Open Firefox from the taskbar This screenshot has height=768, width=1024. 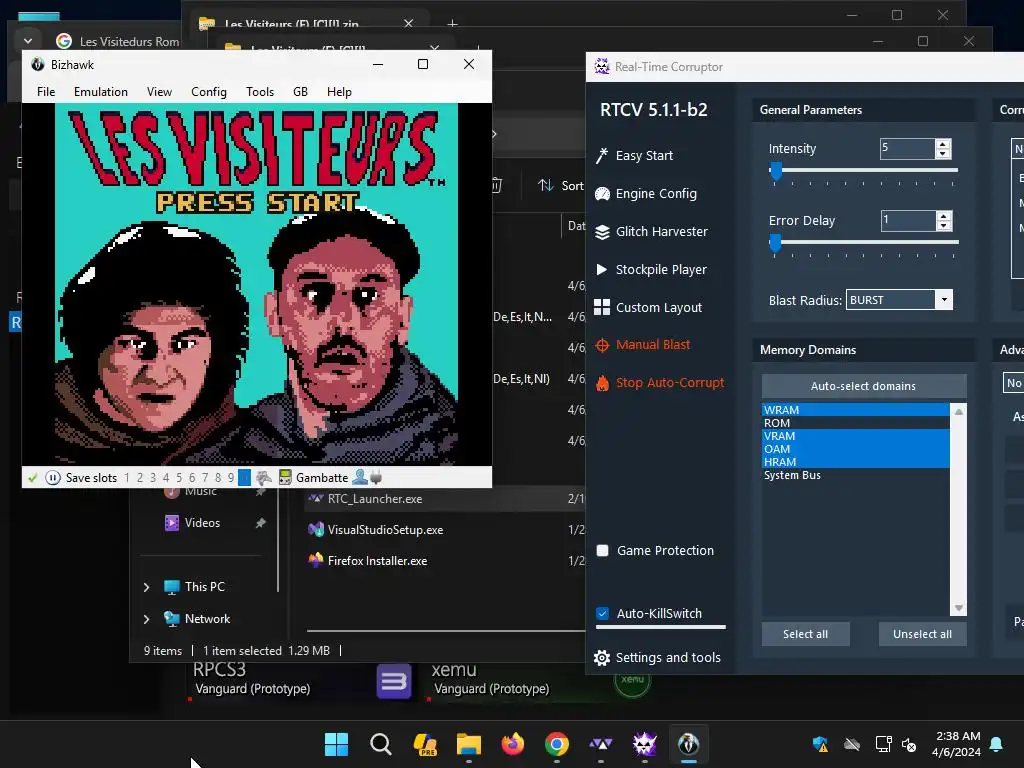[x=513, y=744]
